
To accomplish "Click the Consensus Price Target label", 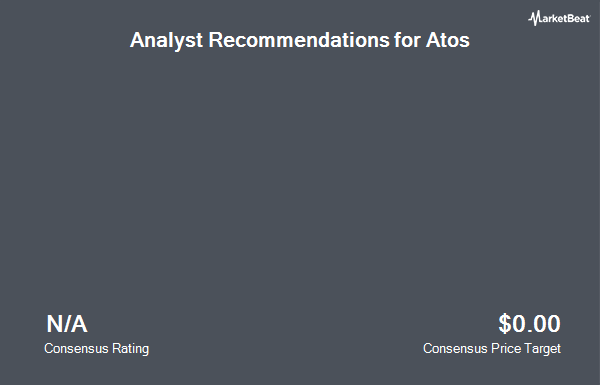I will (x=492, y=349).
